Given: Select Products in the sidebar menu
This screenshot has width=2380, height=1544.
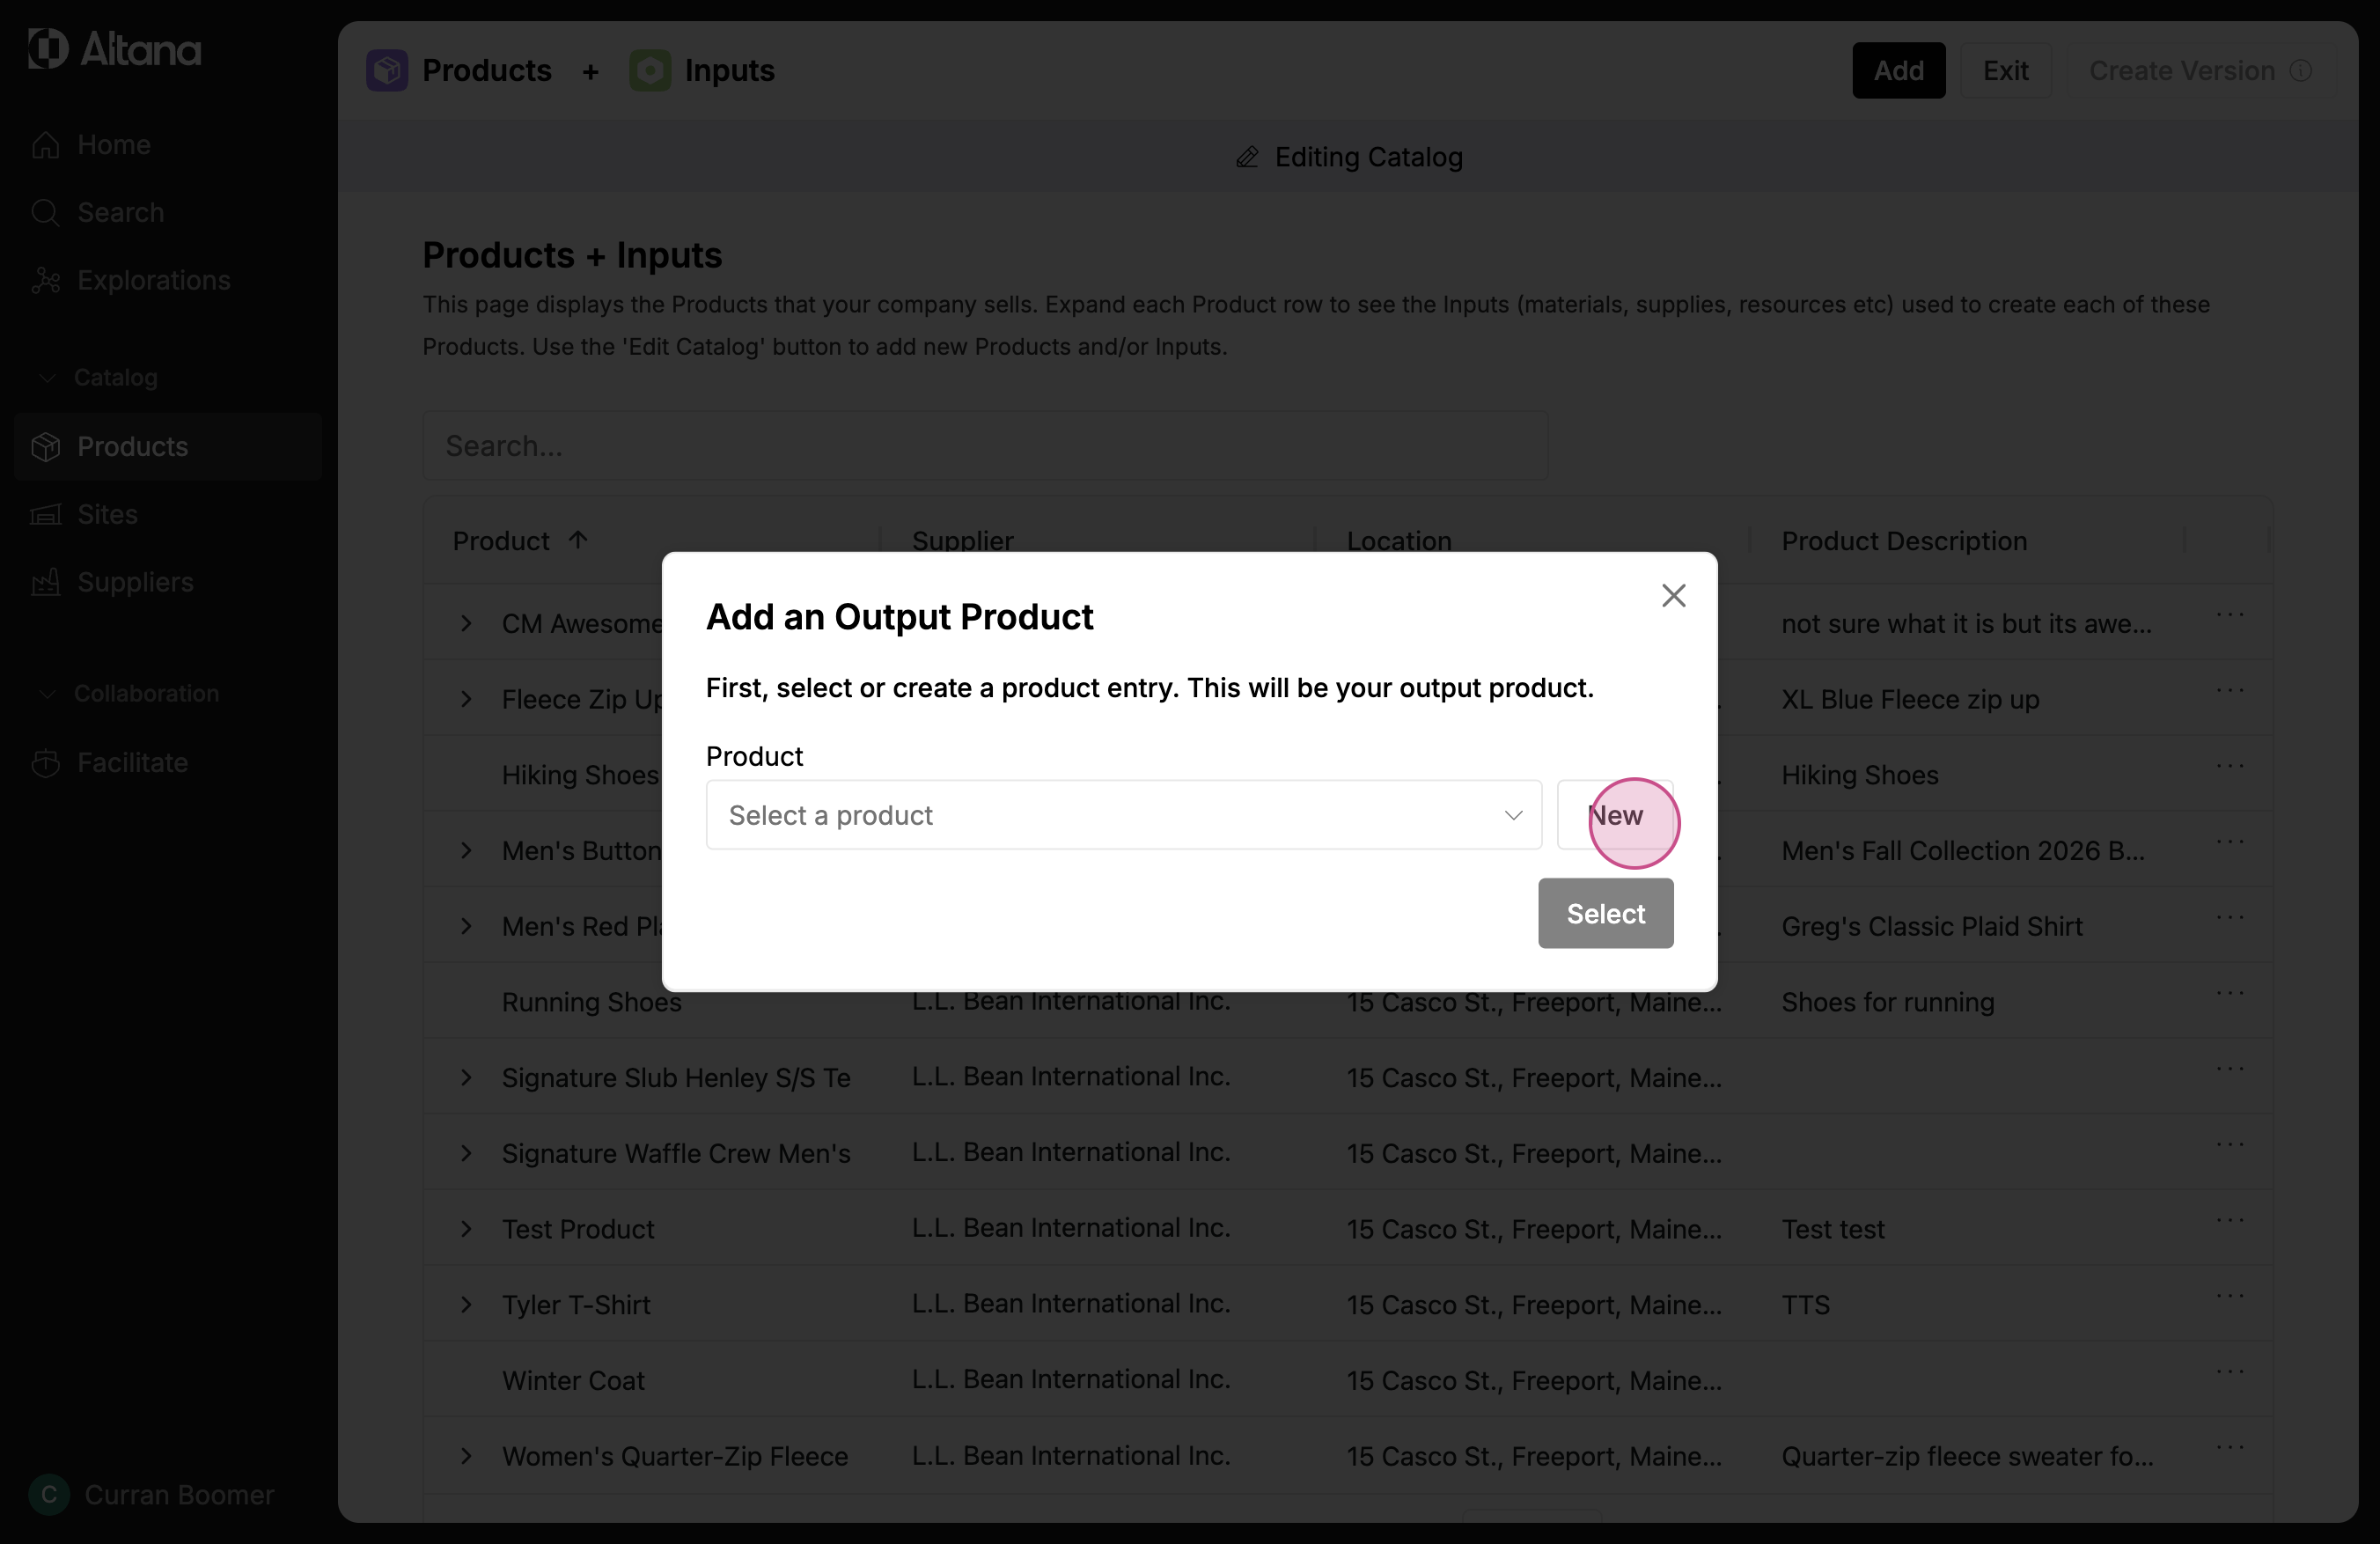Looking at the screenshot, I should click(x=168, y=446).
